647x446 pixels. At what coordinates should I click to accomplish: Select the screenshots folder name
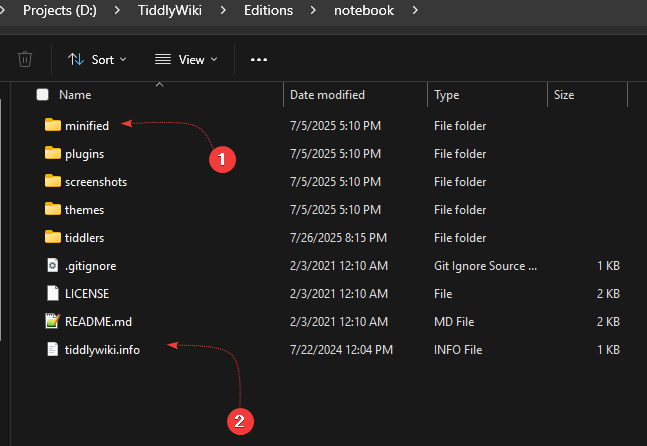pyautogui.click(x=96, y=182)
